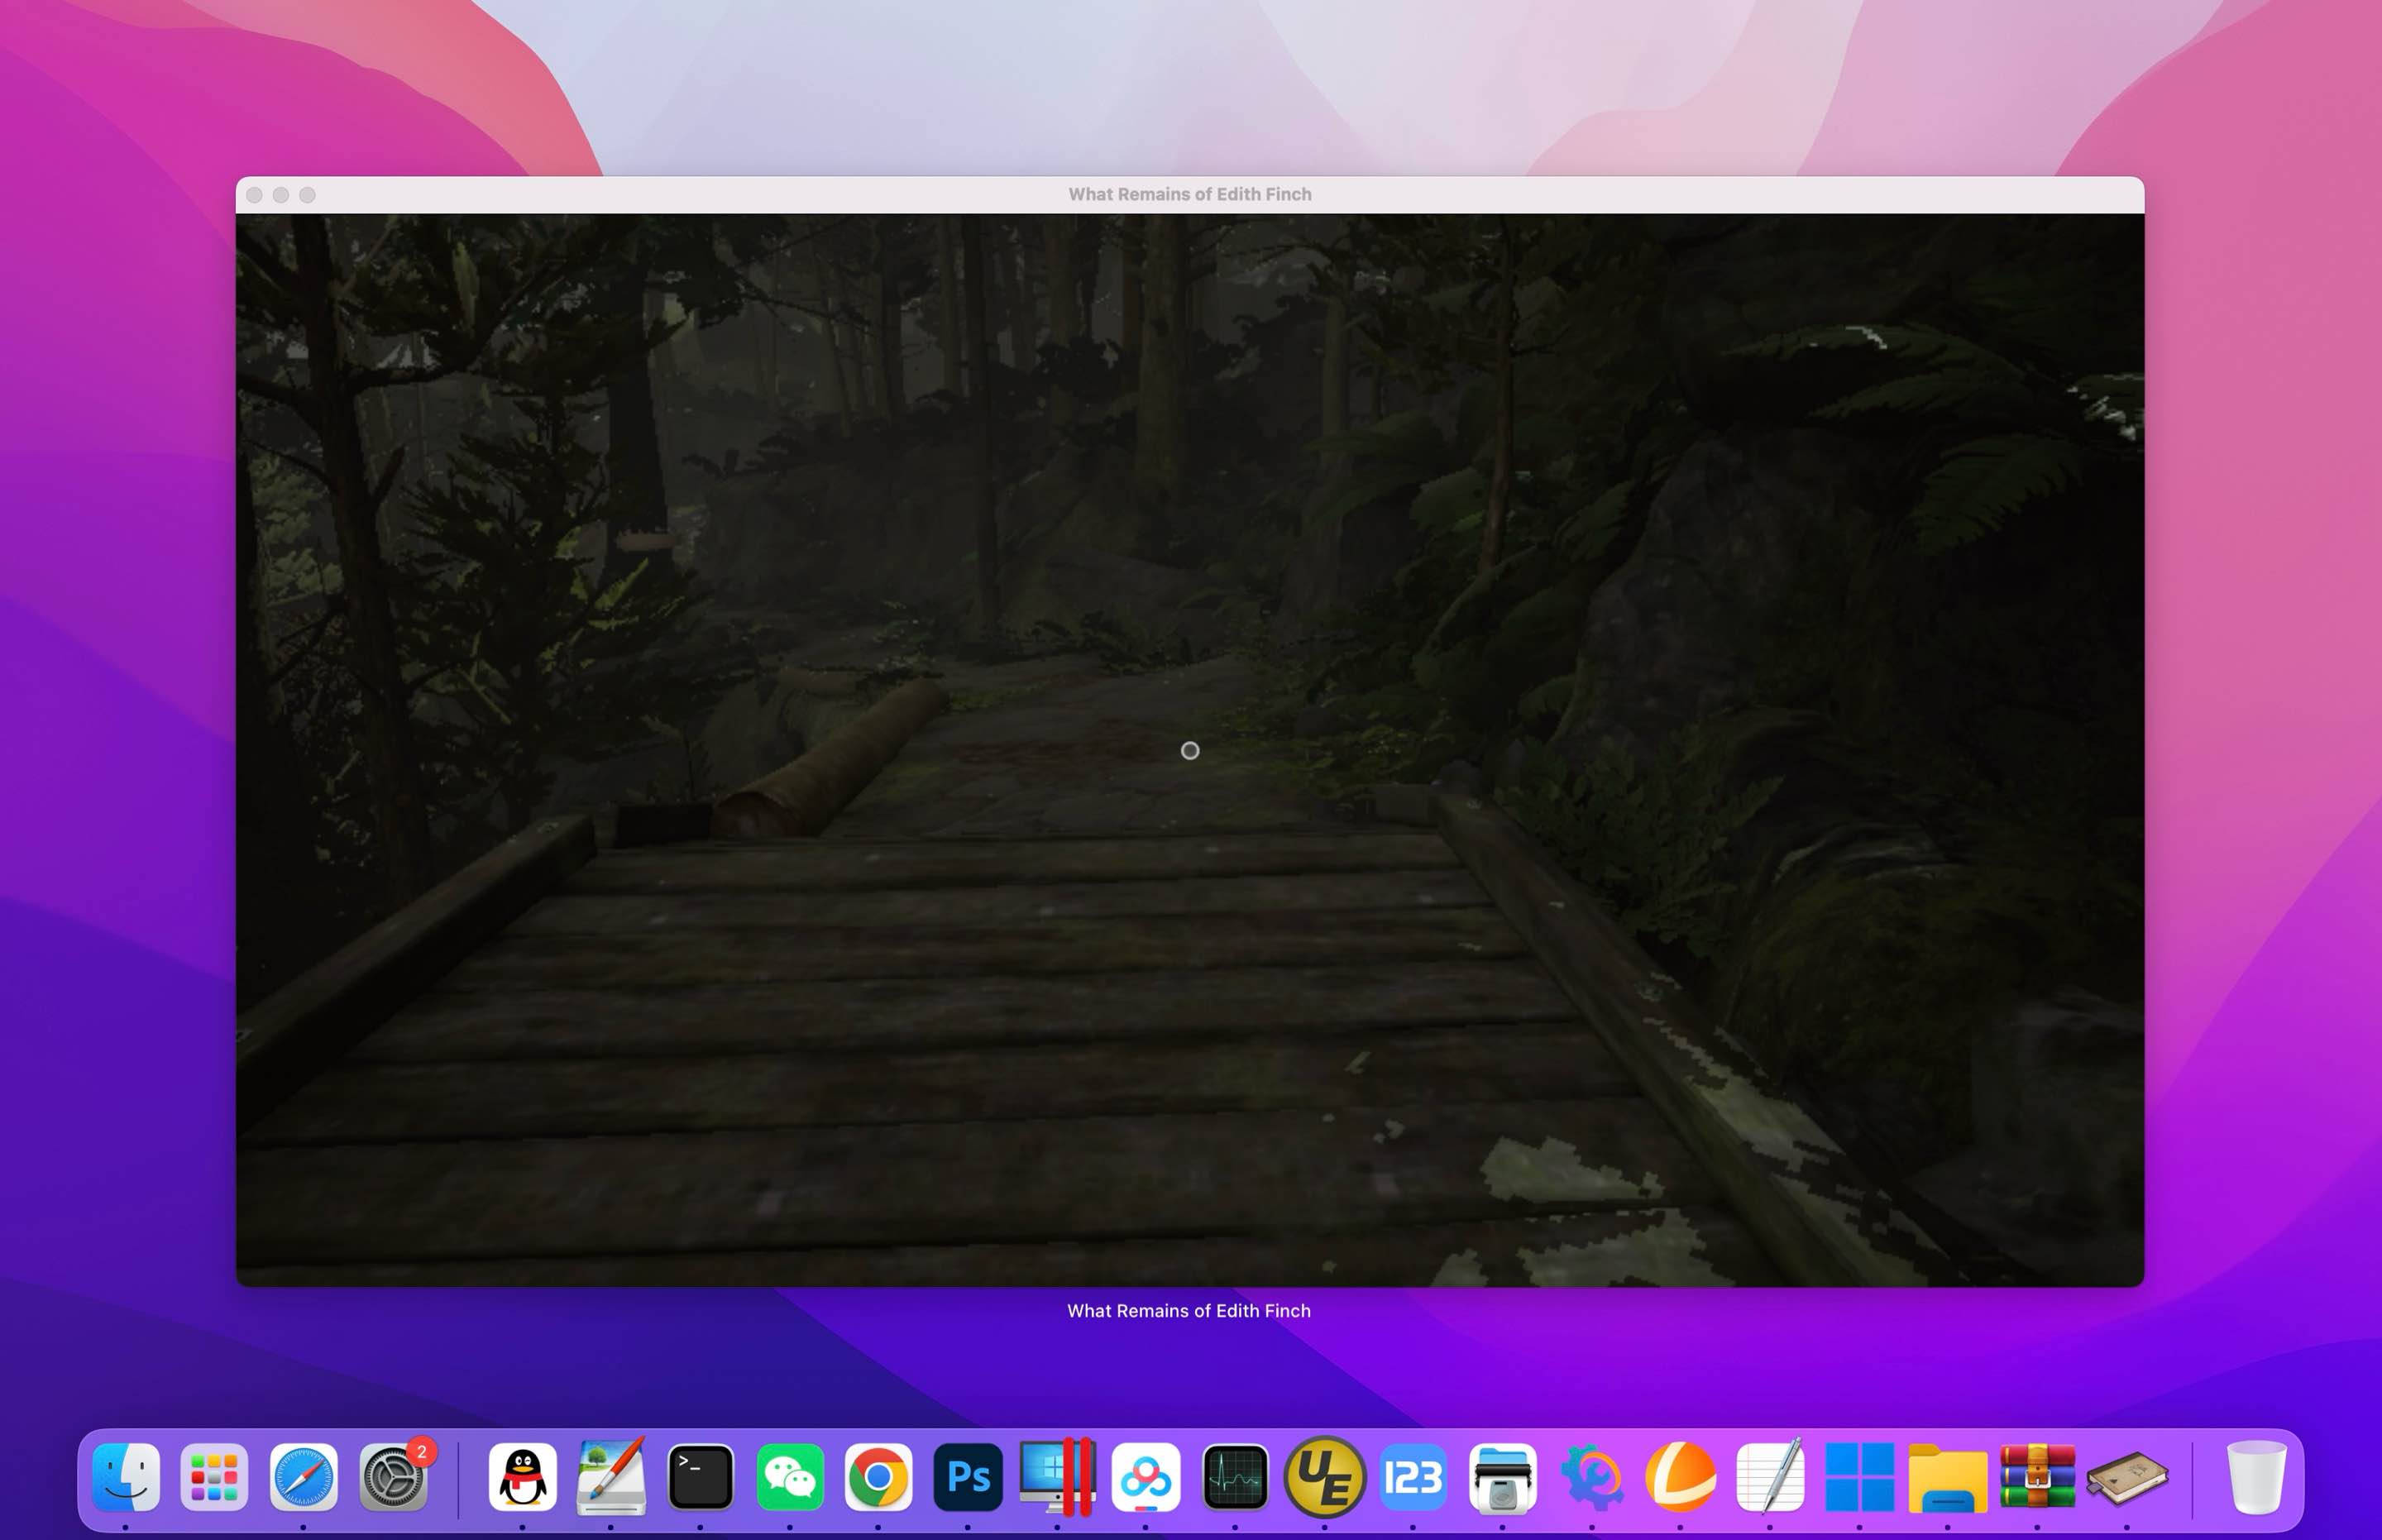Open Launchpad in the dock
Image resolution: width=2382 pixels, height=1540 pixels.
(x=214, y=1476)
